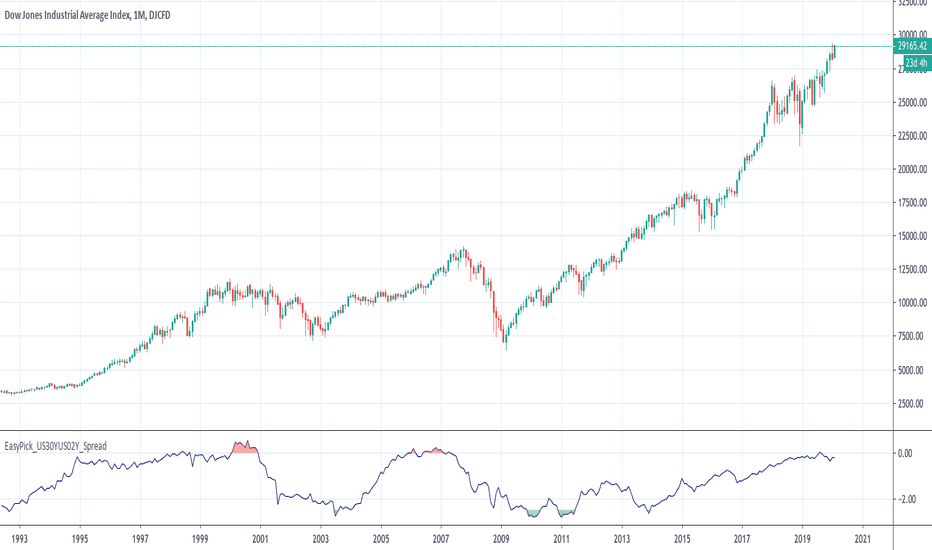Click the 1999 year label on the time axis
This screenshot has width=932, height=550.
200,539
